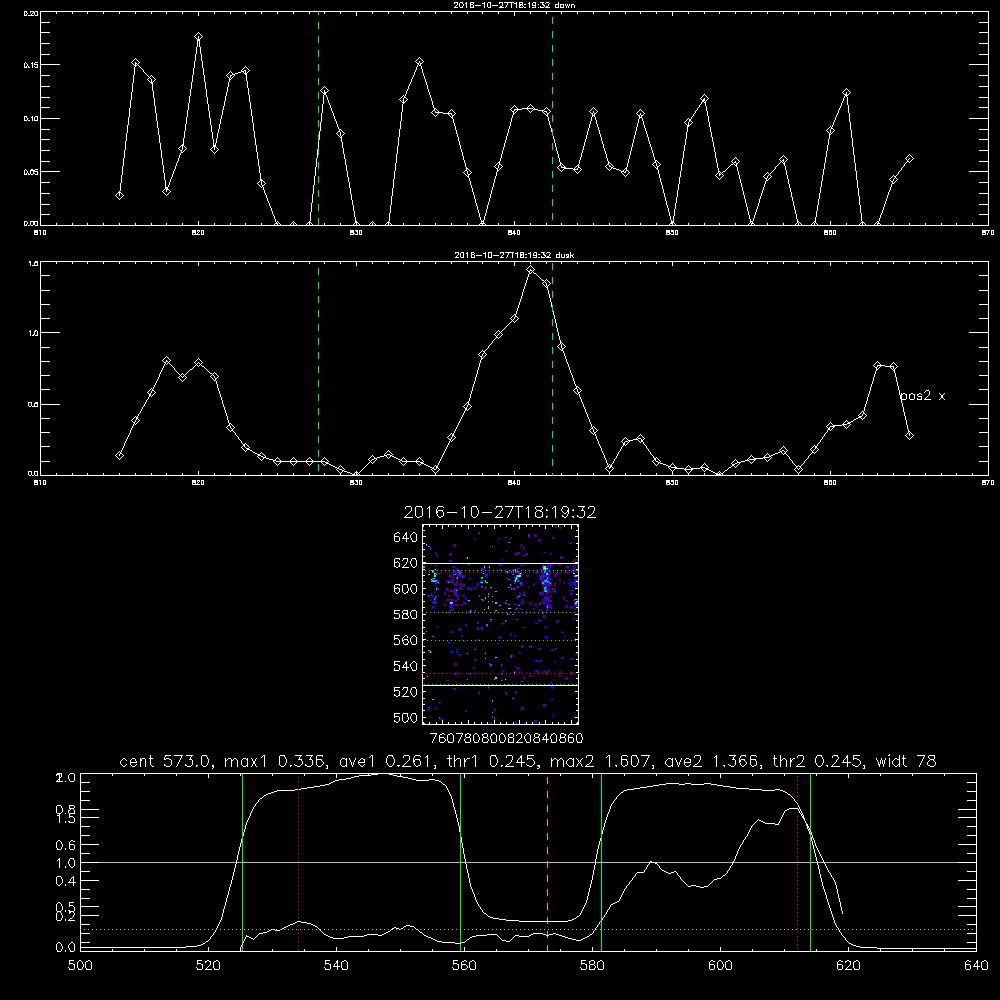The height and width of the screenshot is (1000, 1000).
Task: Click the last diamond data point in dusk plot
Action: (909, 436)
